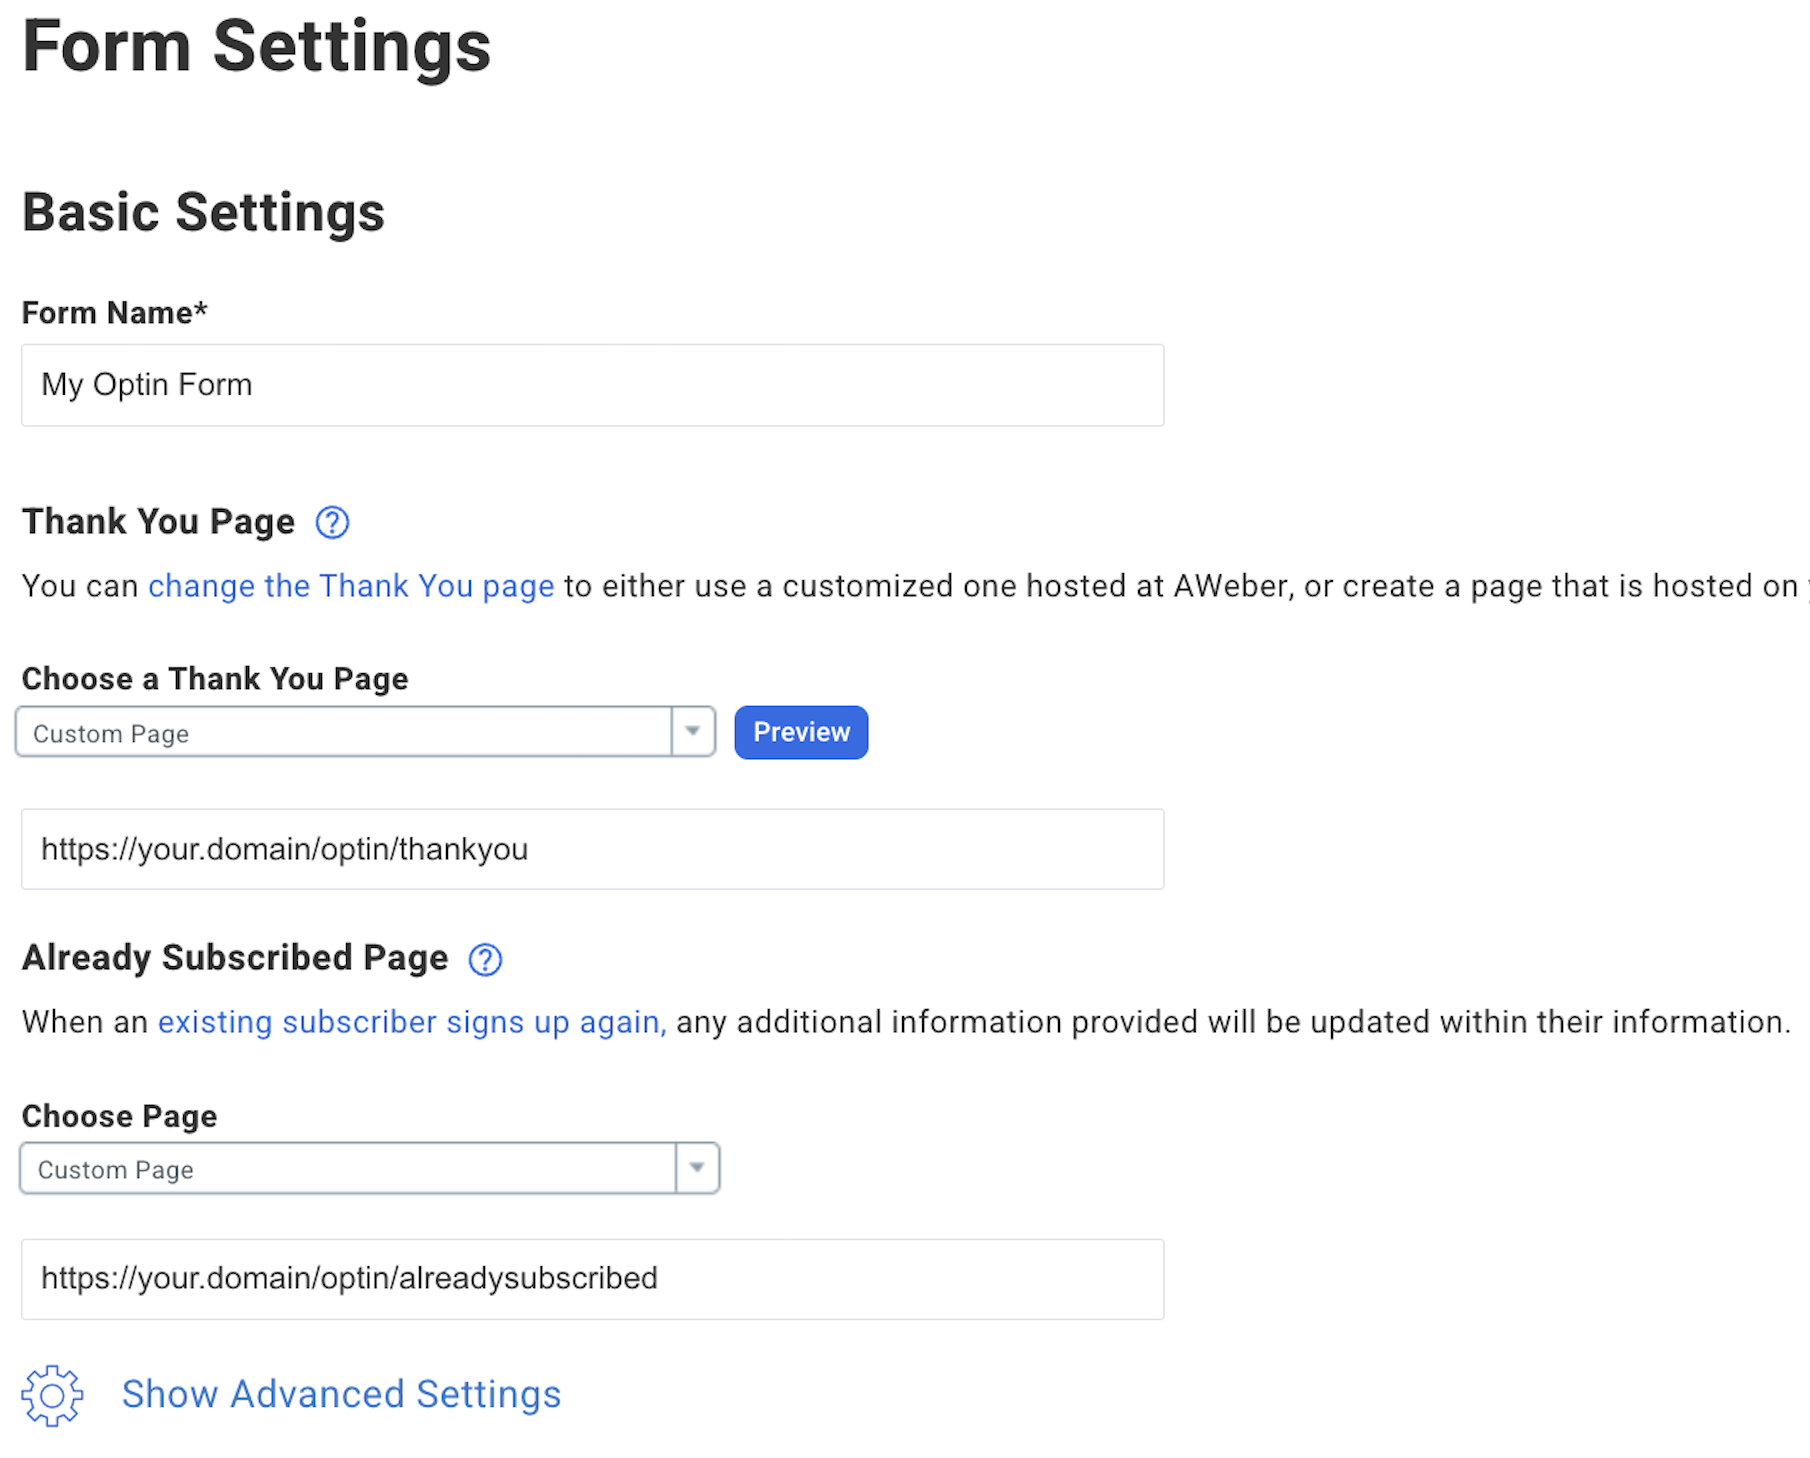Click the help icon beside Thank You Page
1810x1458 pixels.
332,522
